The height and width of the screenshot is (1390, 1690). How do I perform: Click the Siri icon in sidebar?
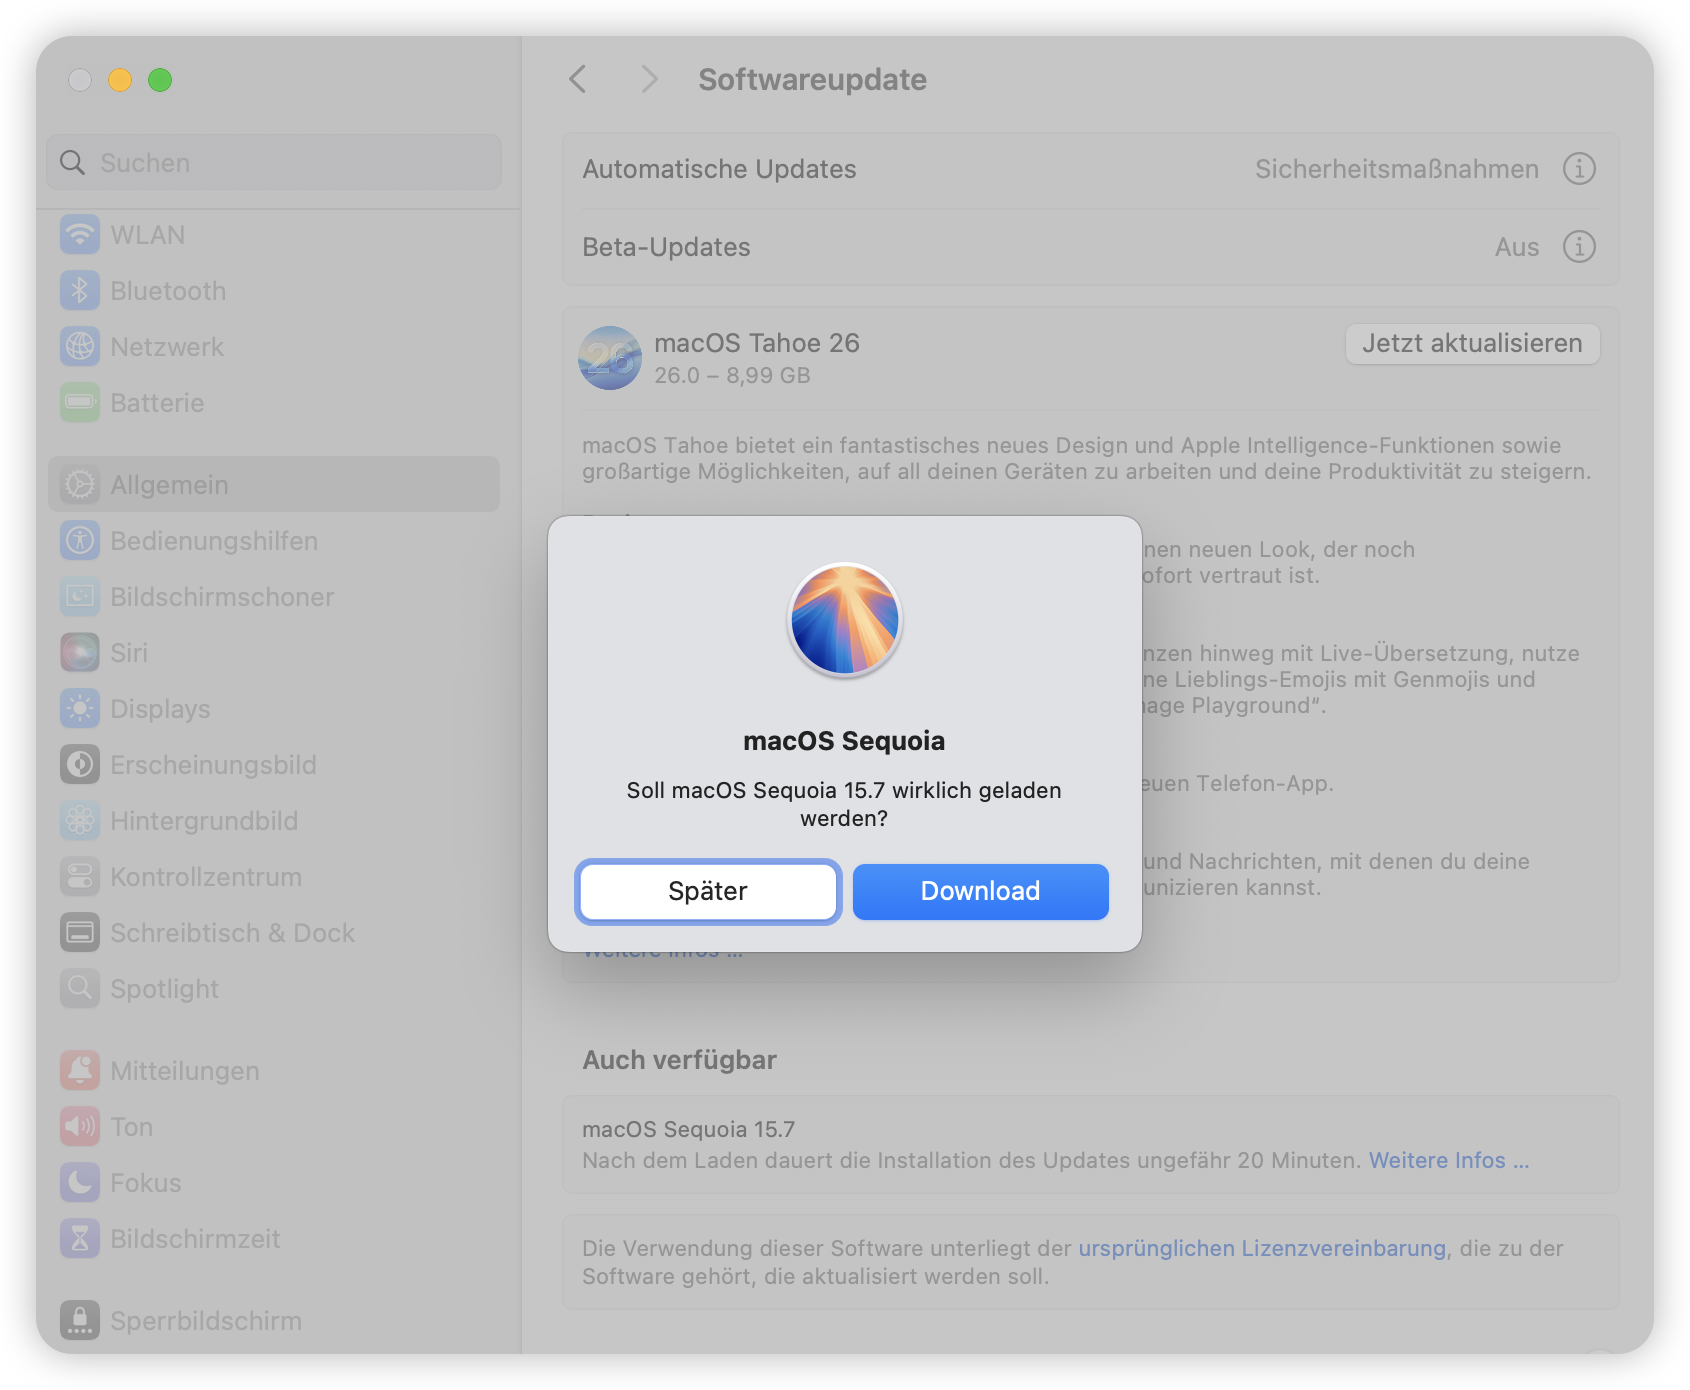[80, 653]
